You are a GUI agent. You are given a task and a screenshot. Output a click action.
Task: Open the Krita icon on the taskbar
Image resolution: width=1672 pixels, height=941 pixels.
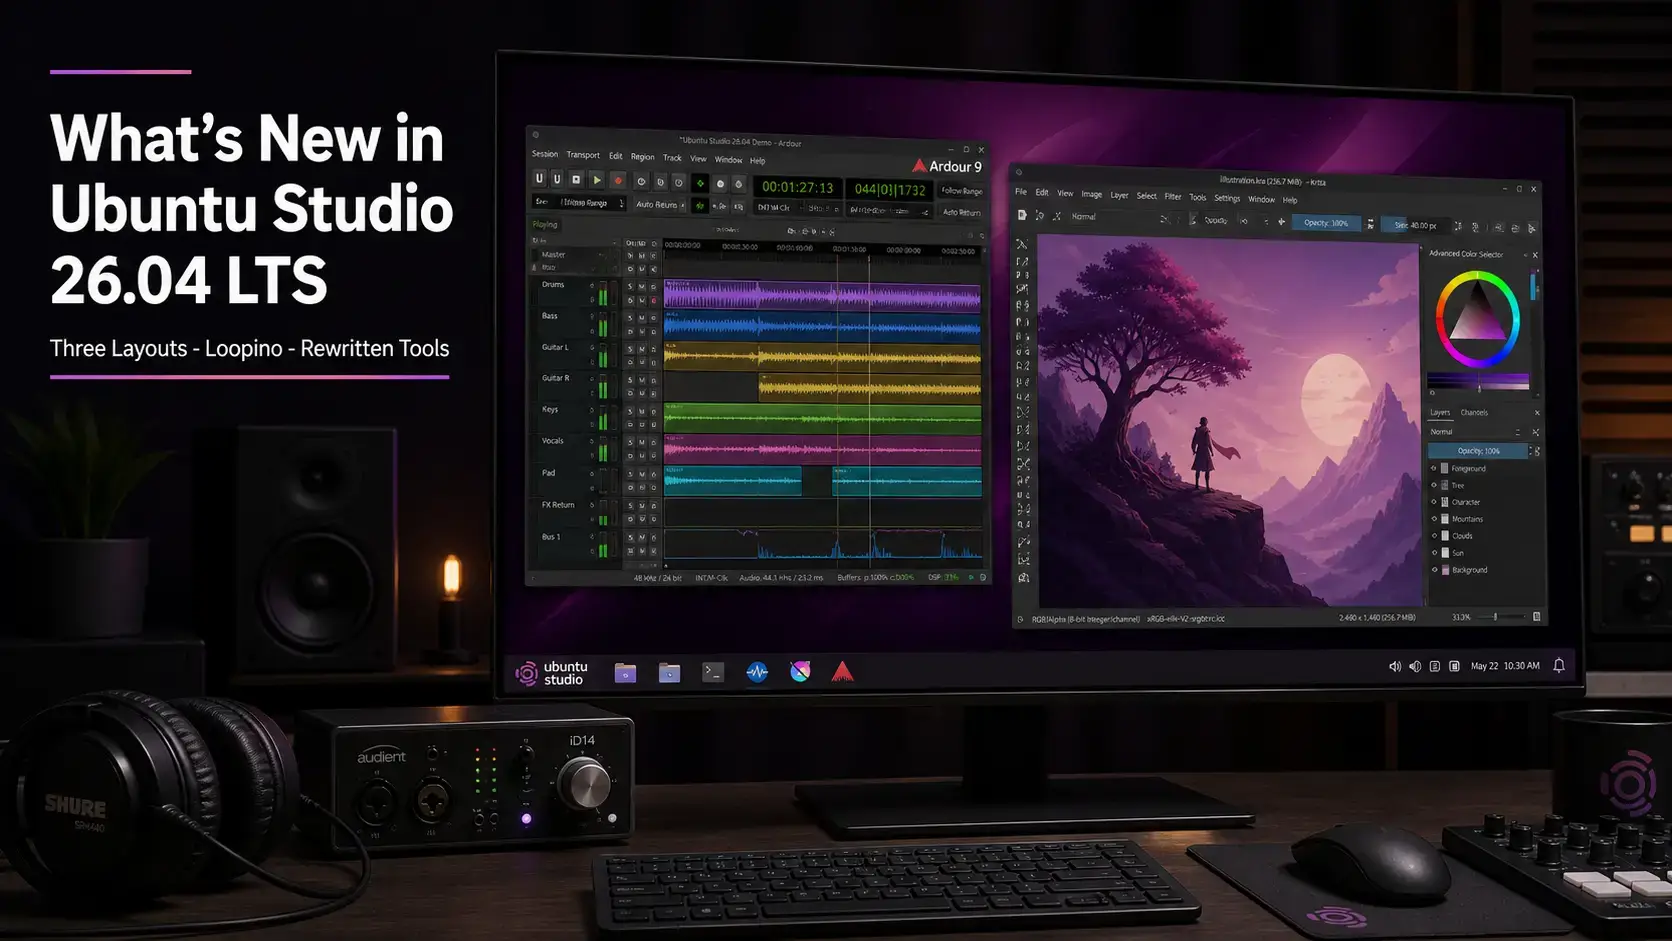[x=800, y=672]
